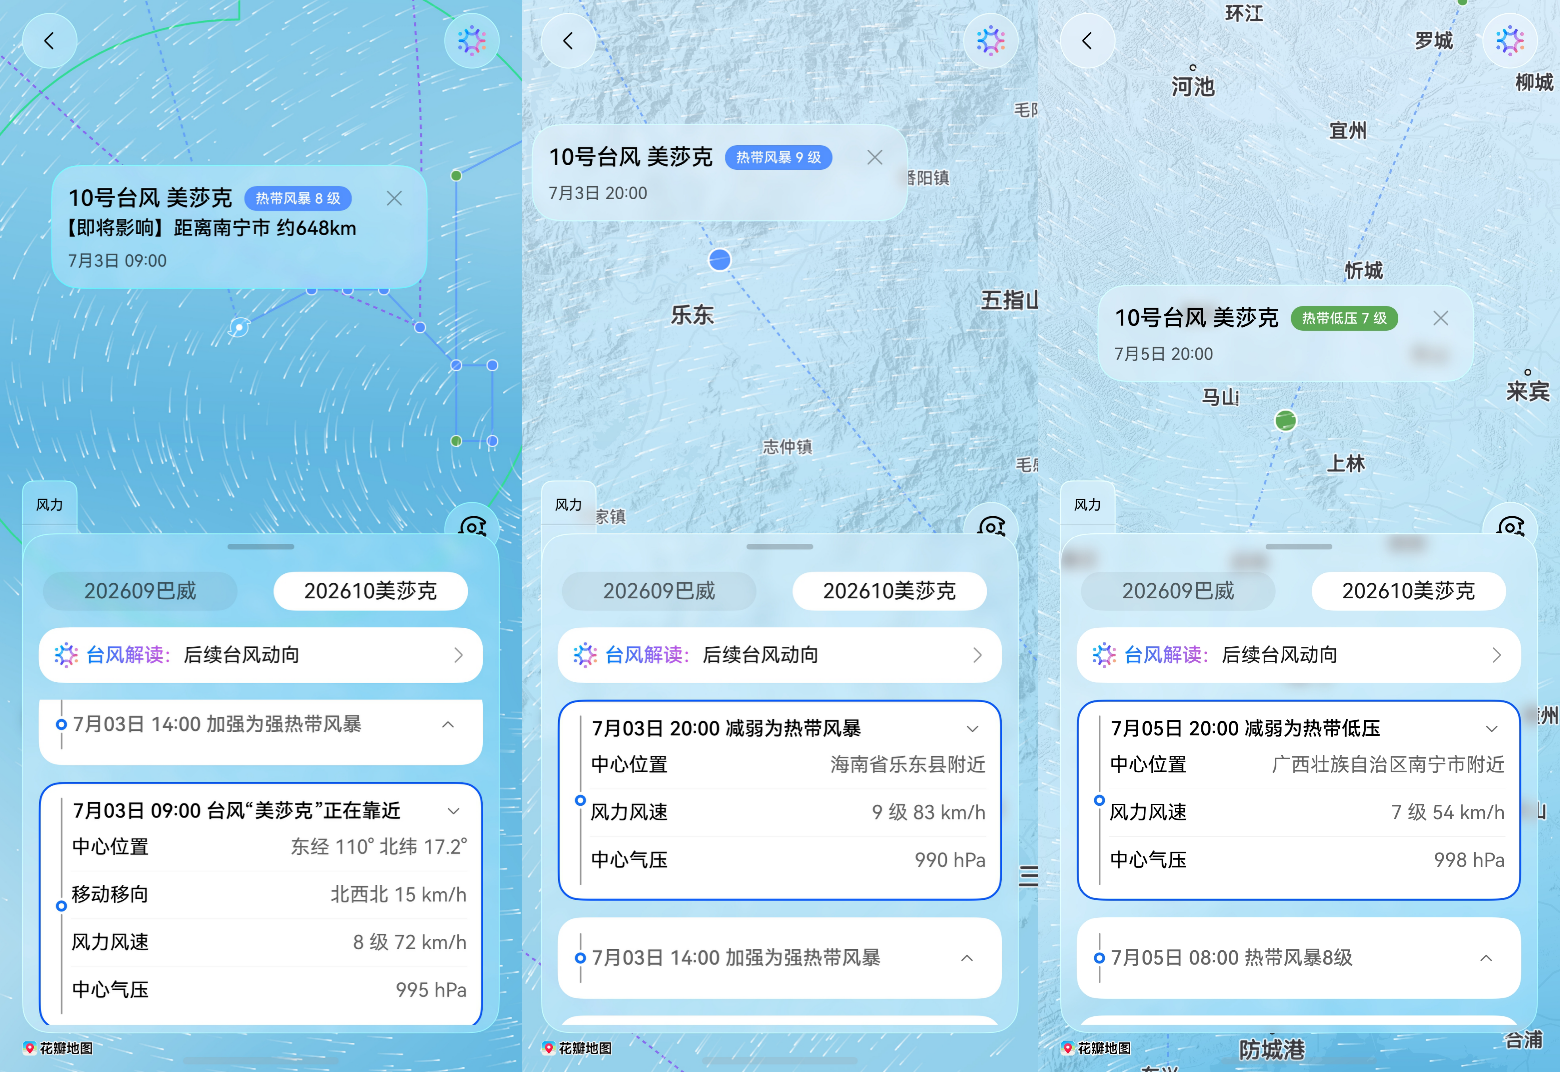Tap the 五指山 label on middle map

point(1009,300)
